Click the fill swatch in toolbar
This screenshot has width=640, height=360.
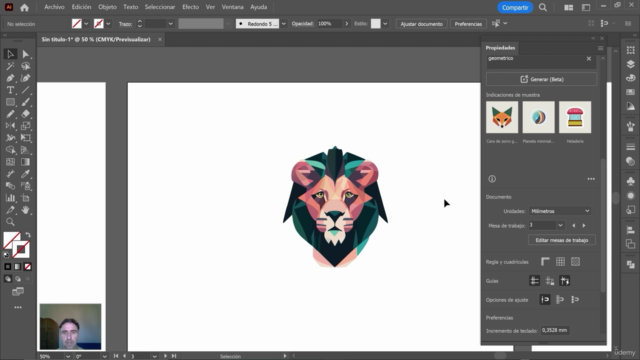point(11,240)
